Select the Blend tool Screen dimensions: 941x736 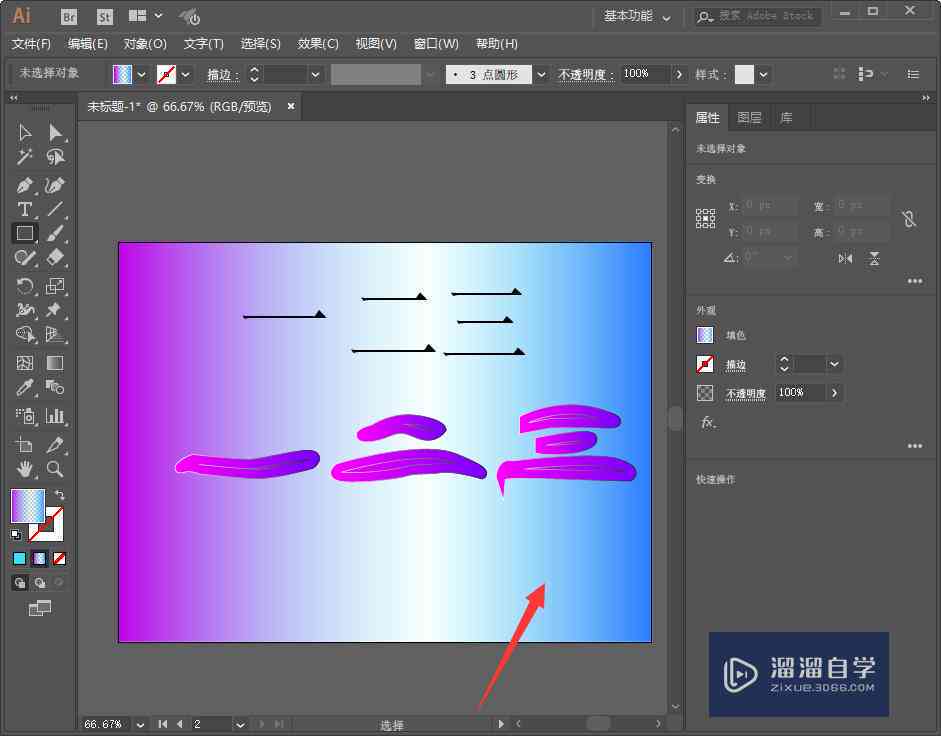tap(55, 387)
